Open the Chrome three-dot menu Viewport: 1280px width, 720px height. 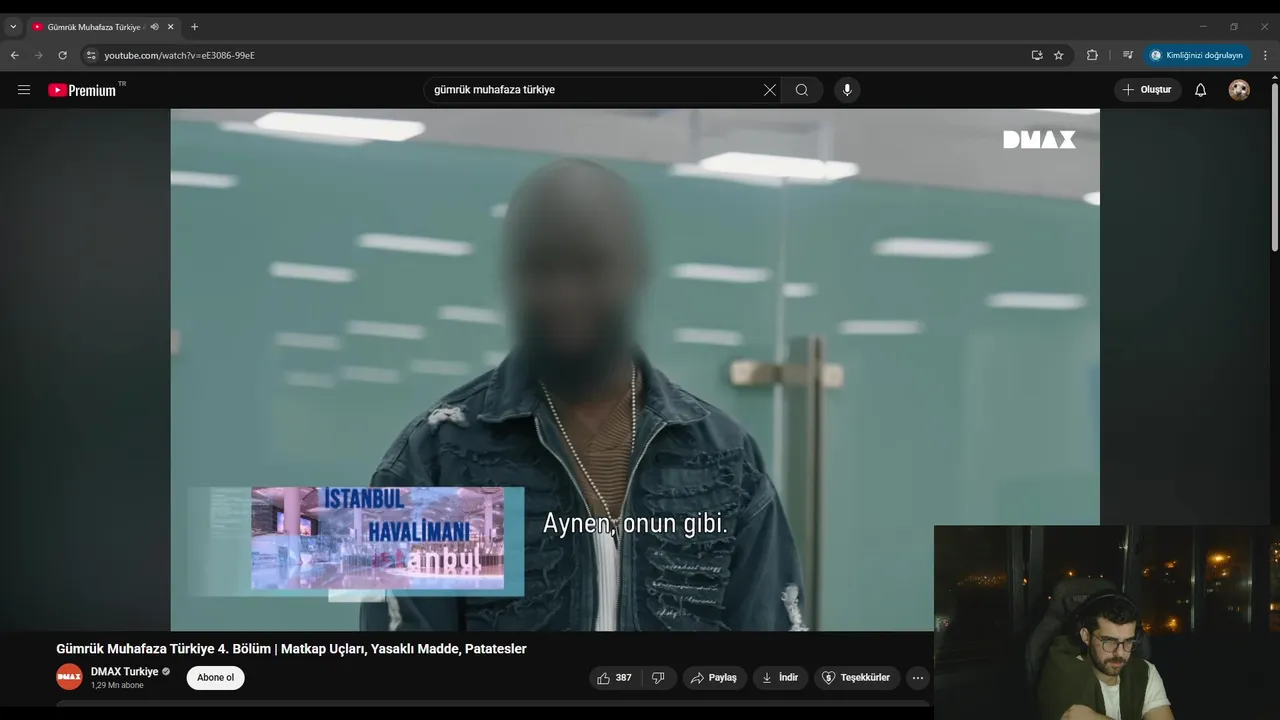[x=1265, y=55]
